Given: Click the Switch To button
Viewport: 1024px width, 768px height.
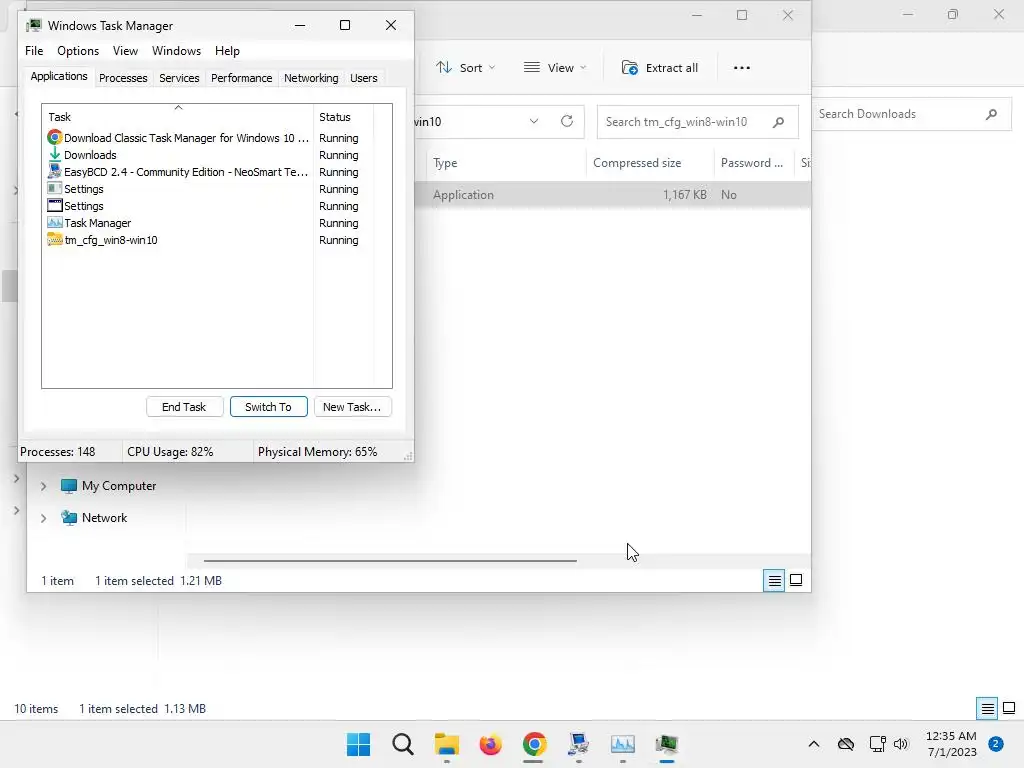Looking at the screenshot, I should click(268, 407).
